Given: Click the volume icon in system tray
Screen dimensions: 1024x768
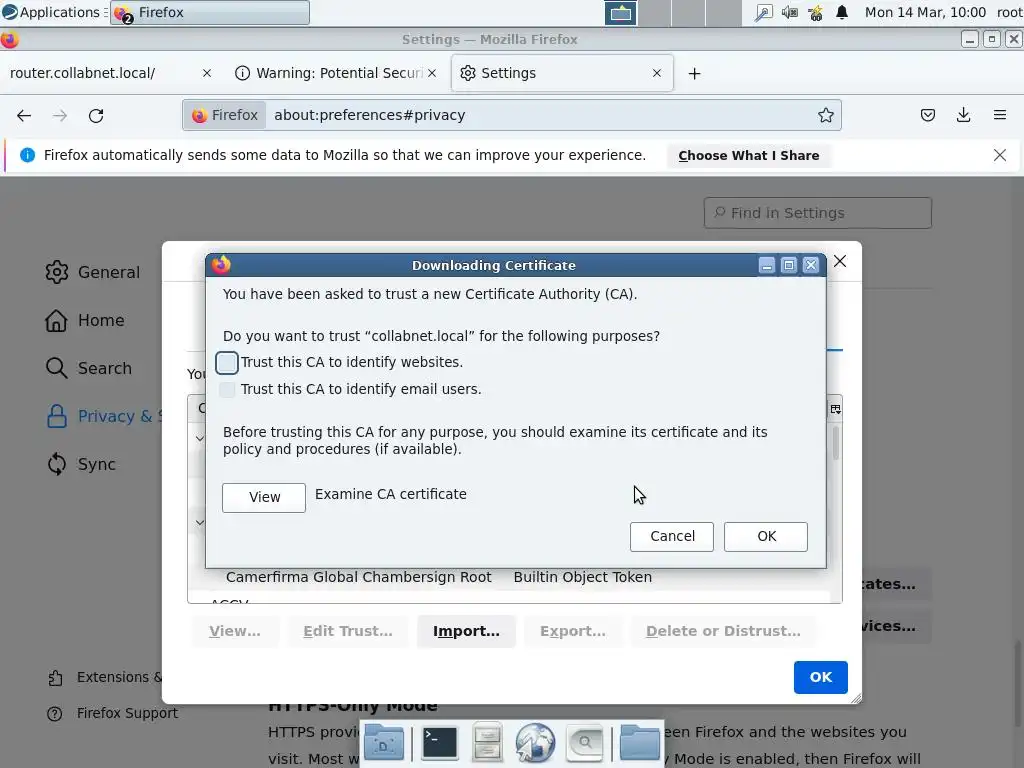Looking at the screenshot, I should click(790, 12).
